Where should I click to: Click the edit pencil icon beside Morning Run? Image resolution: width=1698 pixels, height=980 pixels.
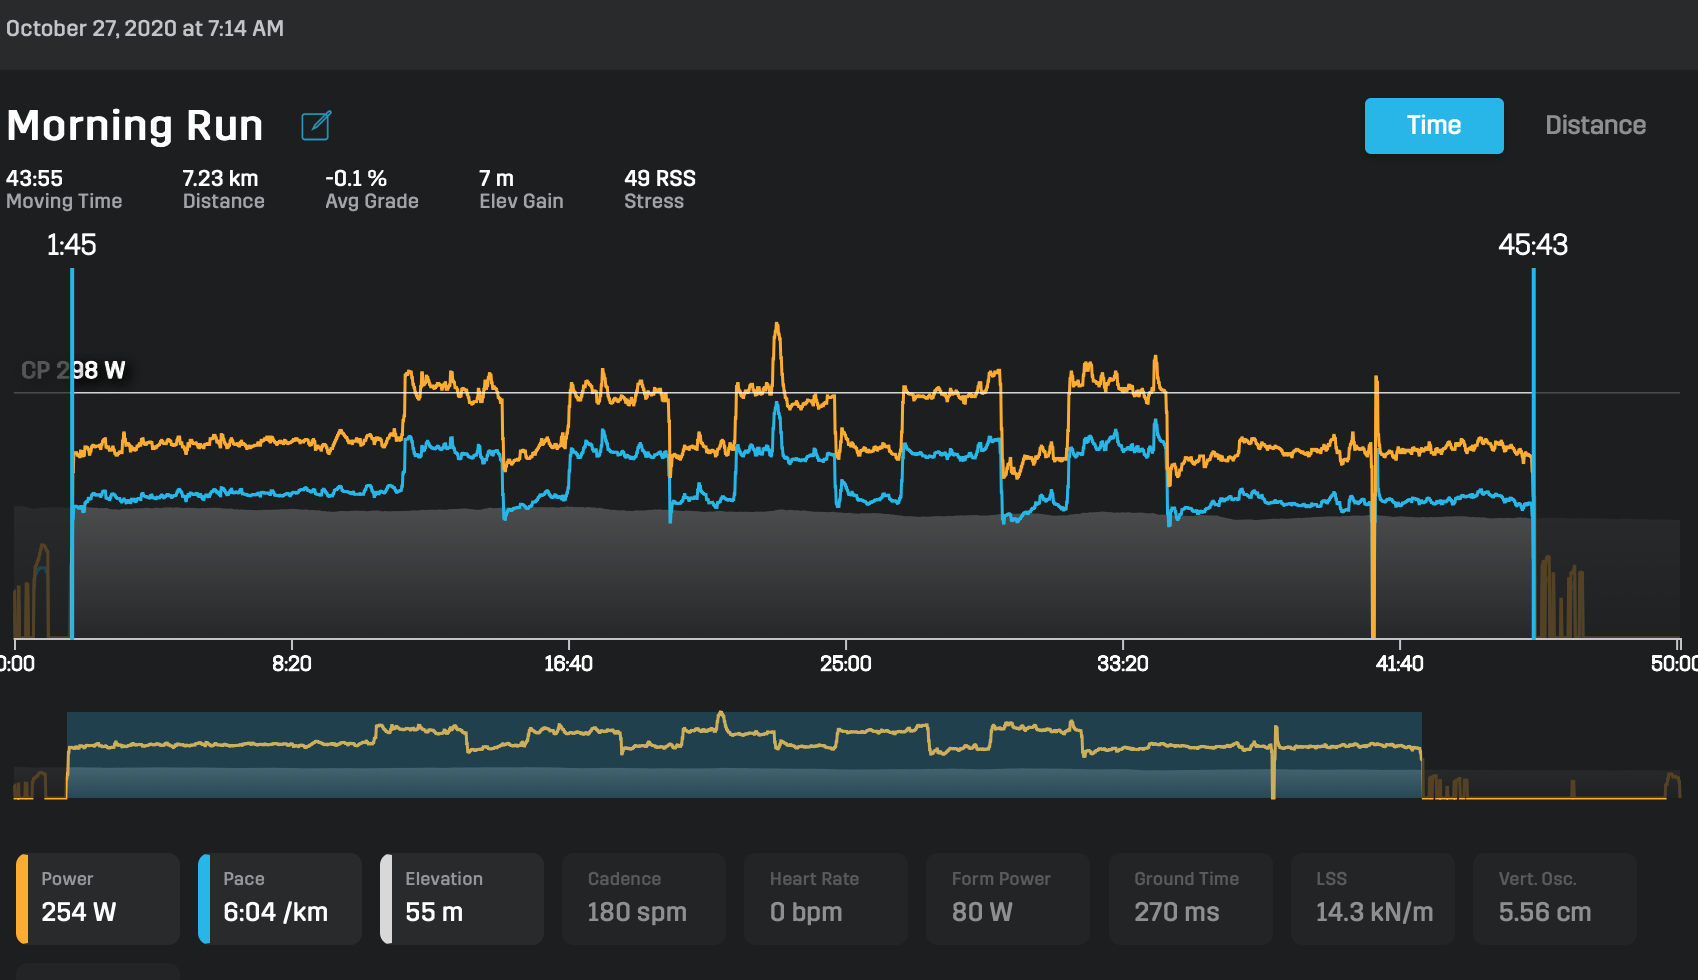pyautogui.click(x=316, y=126)
